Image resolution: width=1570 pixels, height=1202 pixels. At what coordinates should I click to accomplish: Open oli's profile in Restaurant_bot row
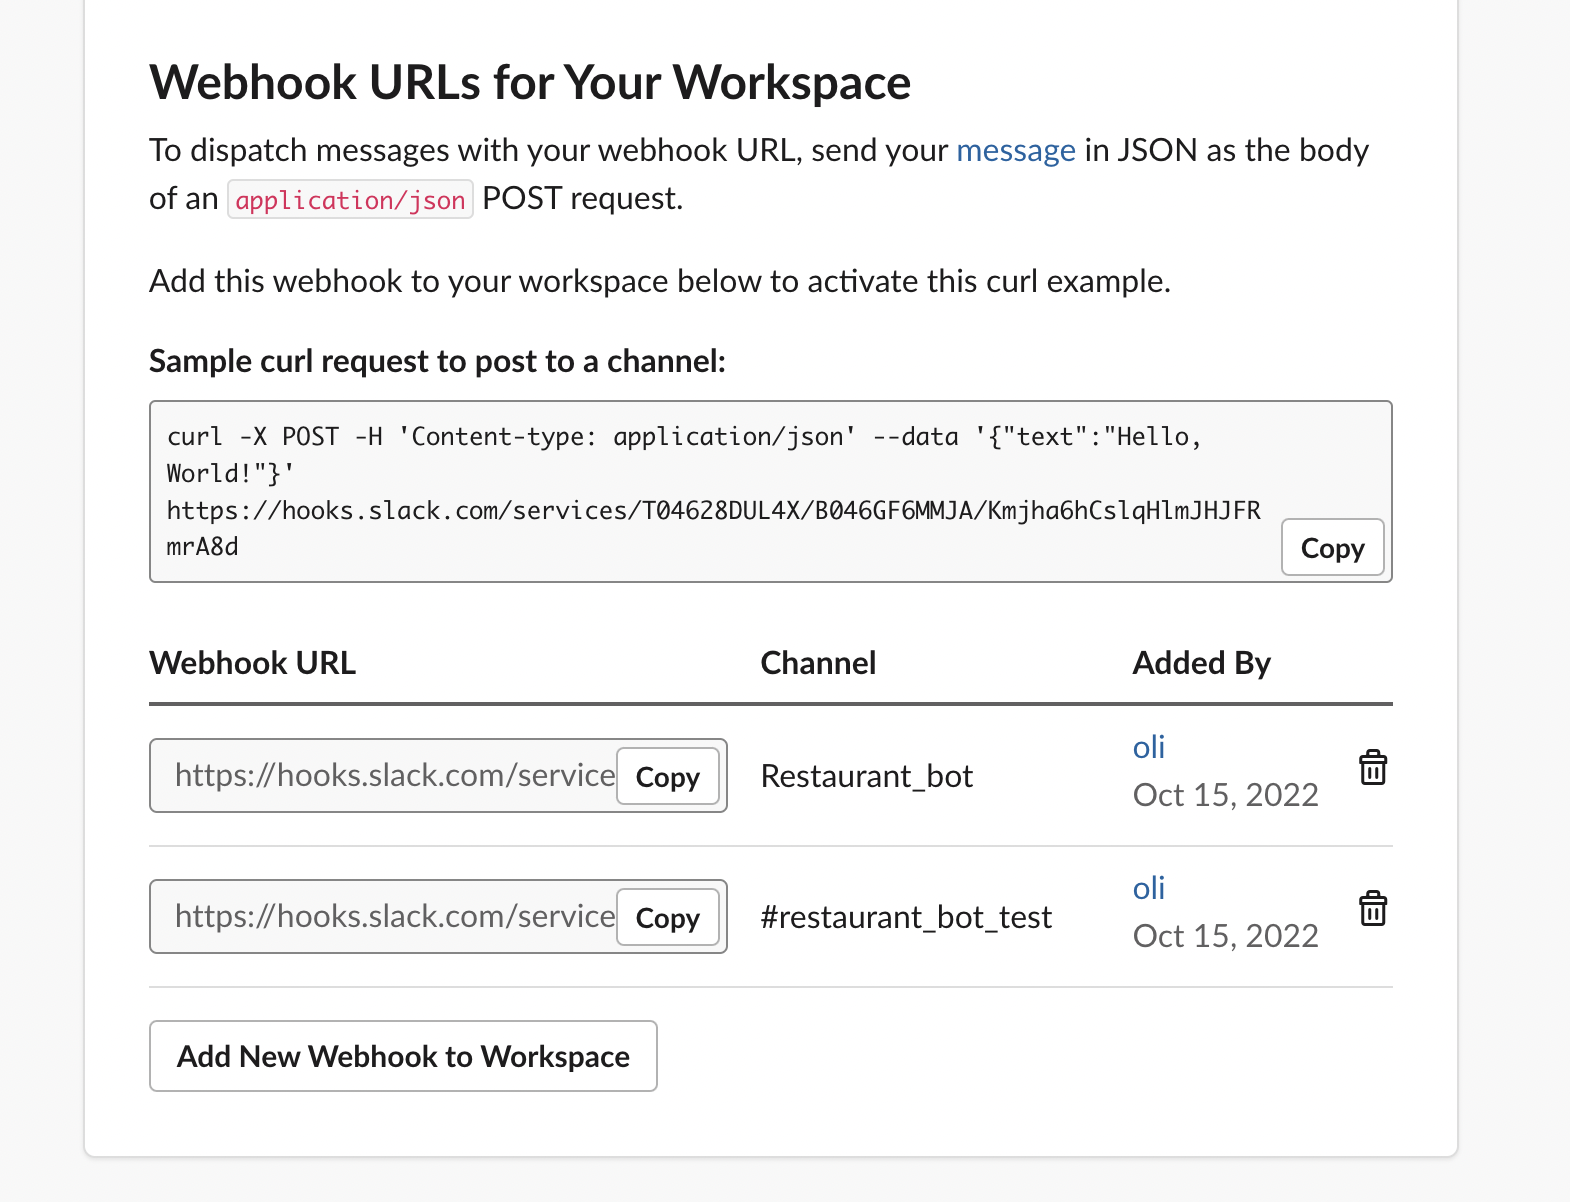[1149, 747]
